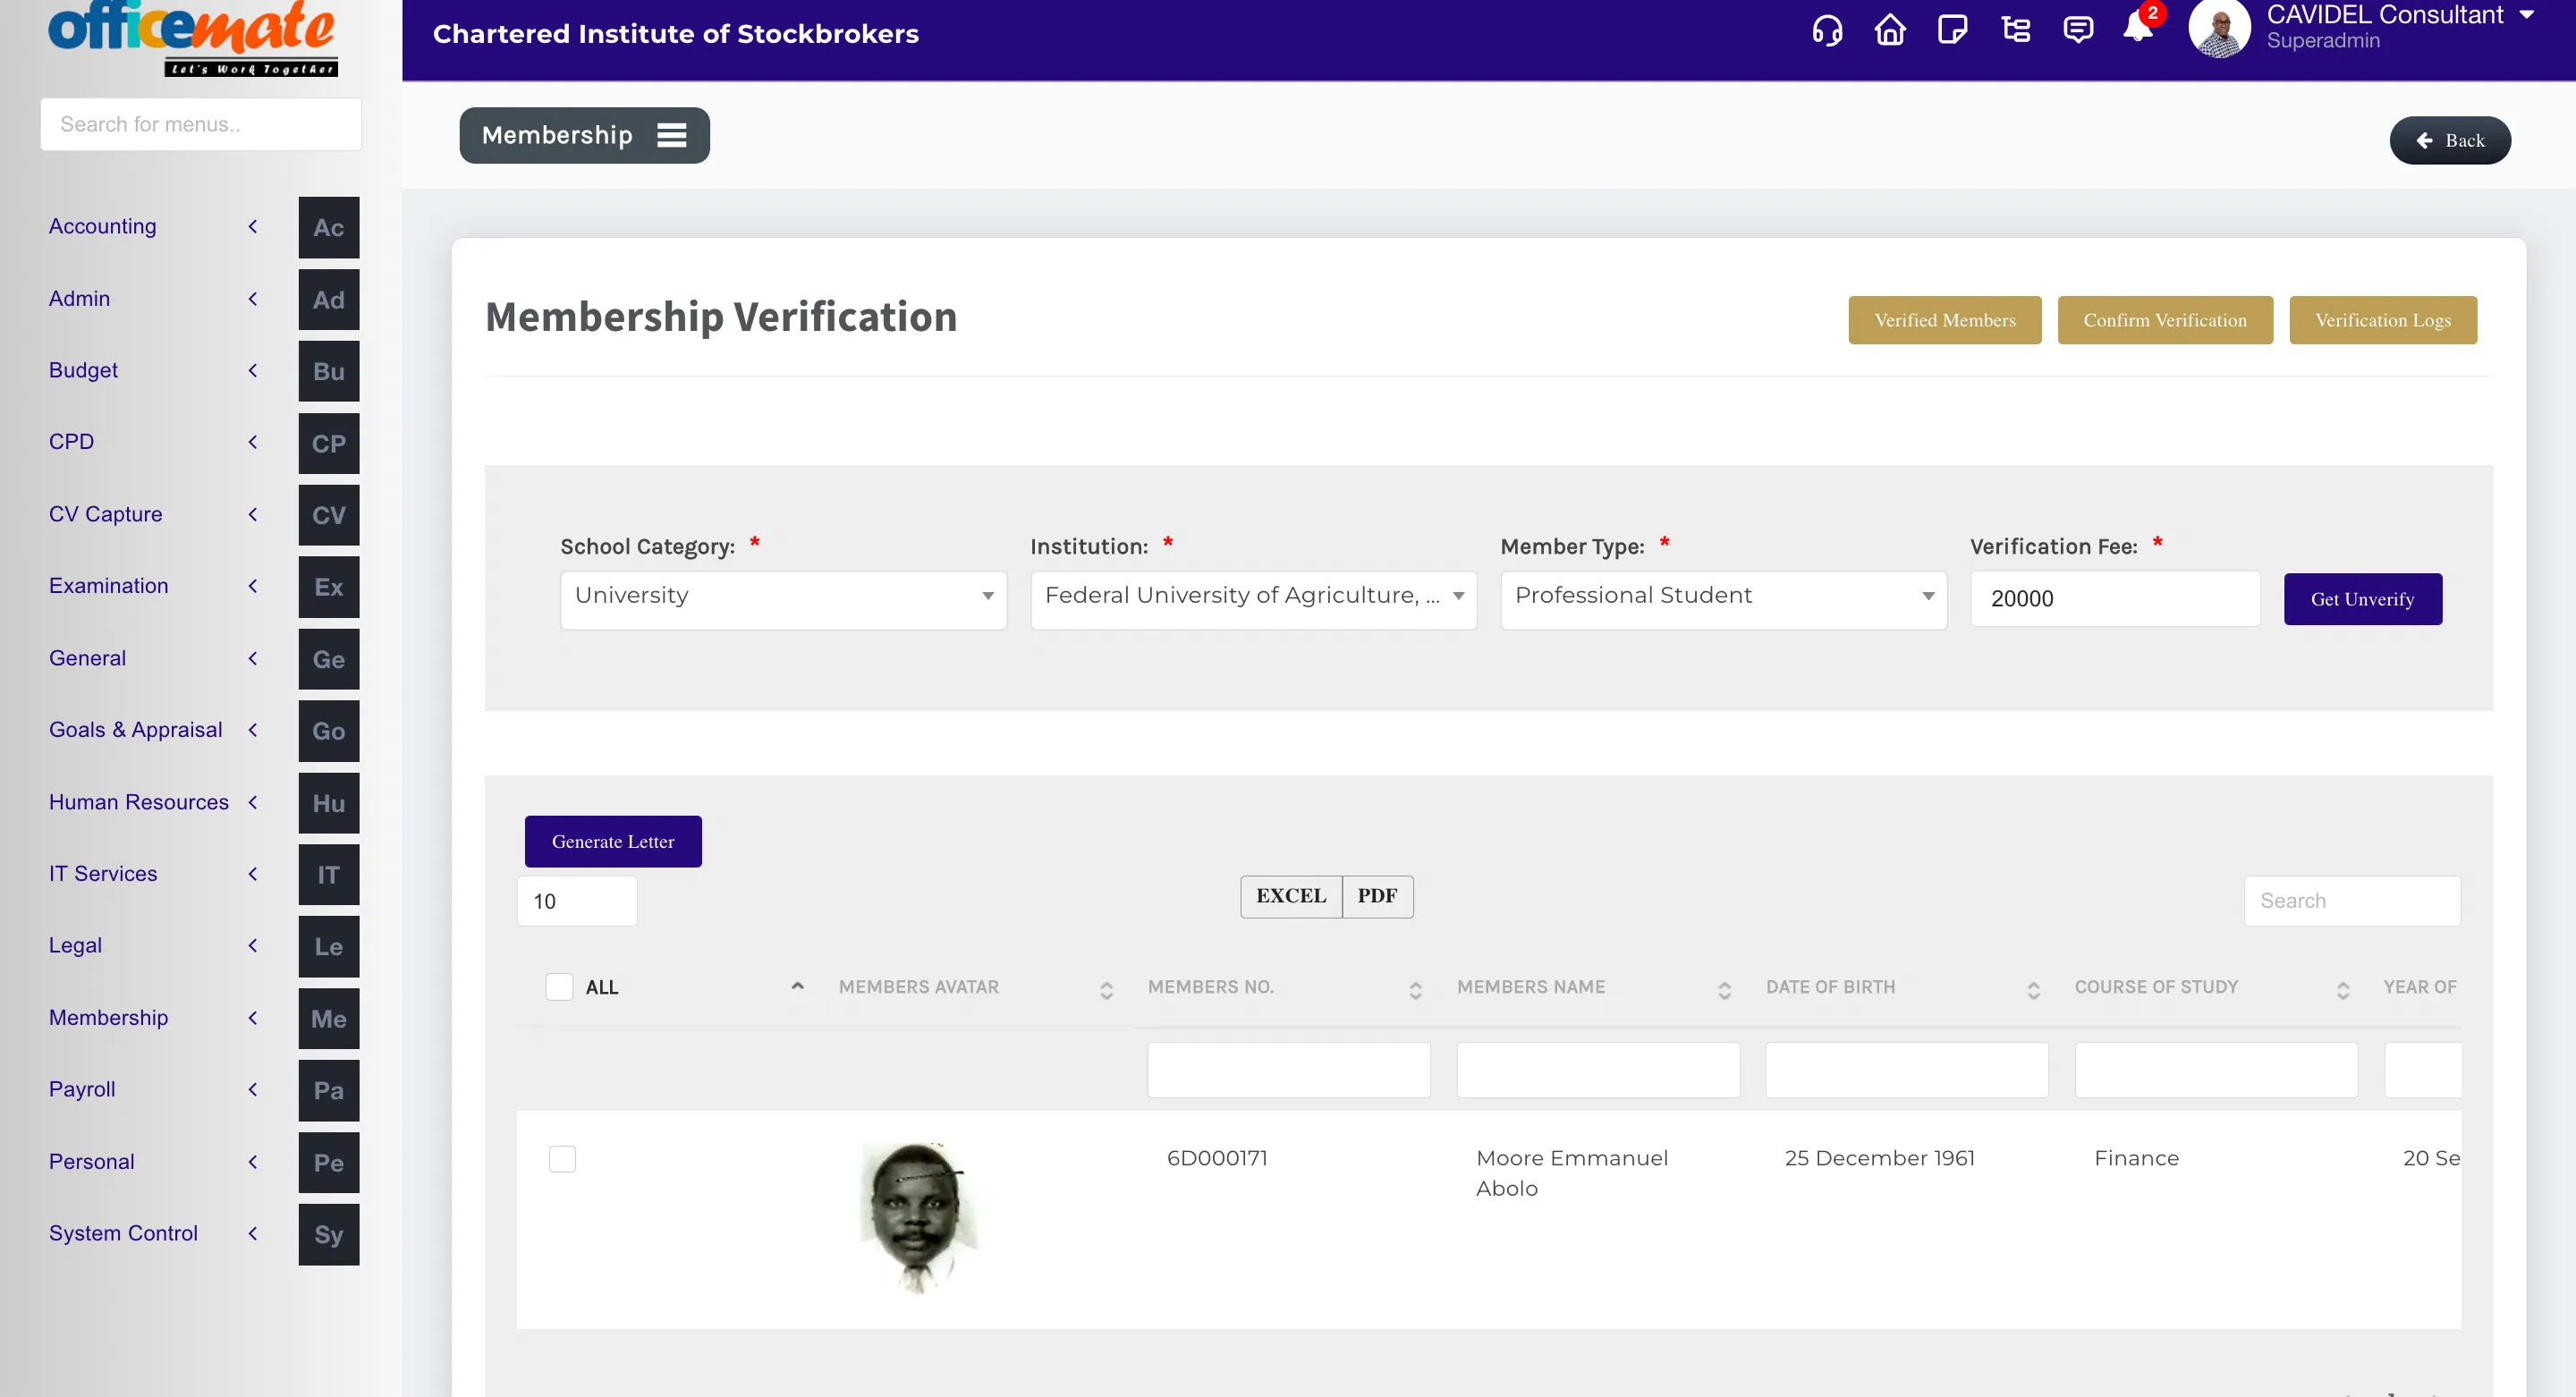Click the Ge general tile

pos(329,660)
